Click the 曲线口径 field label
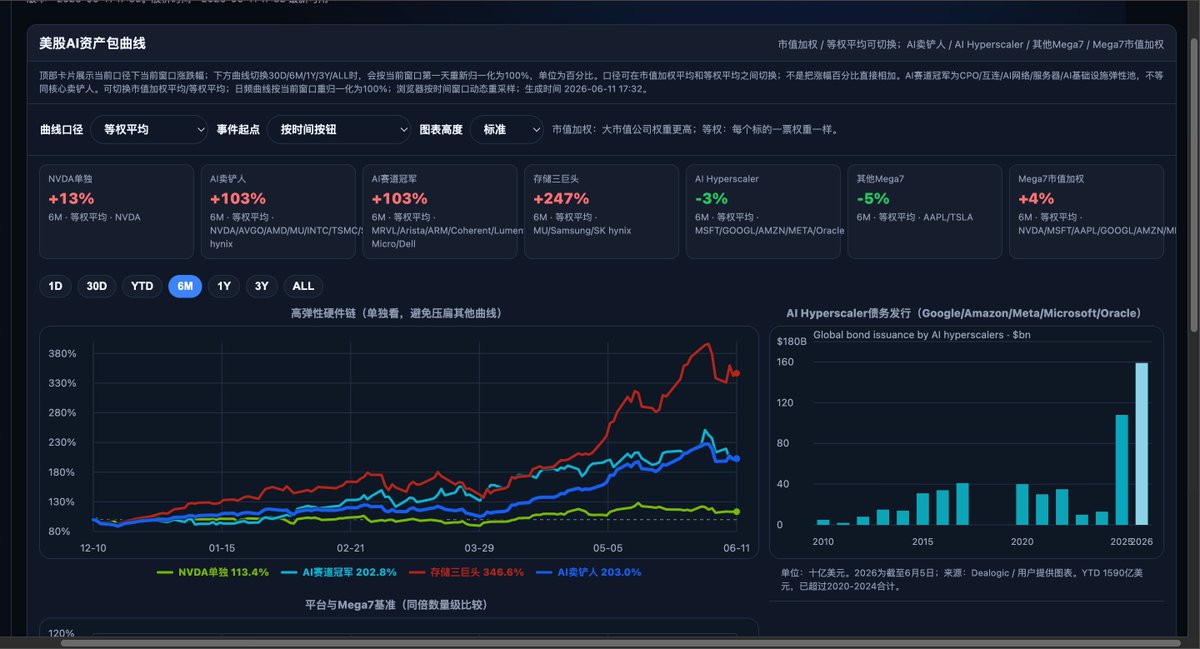 pos(61,129)
